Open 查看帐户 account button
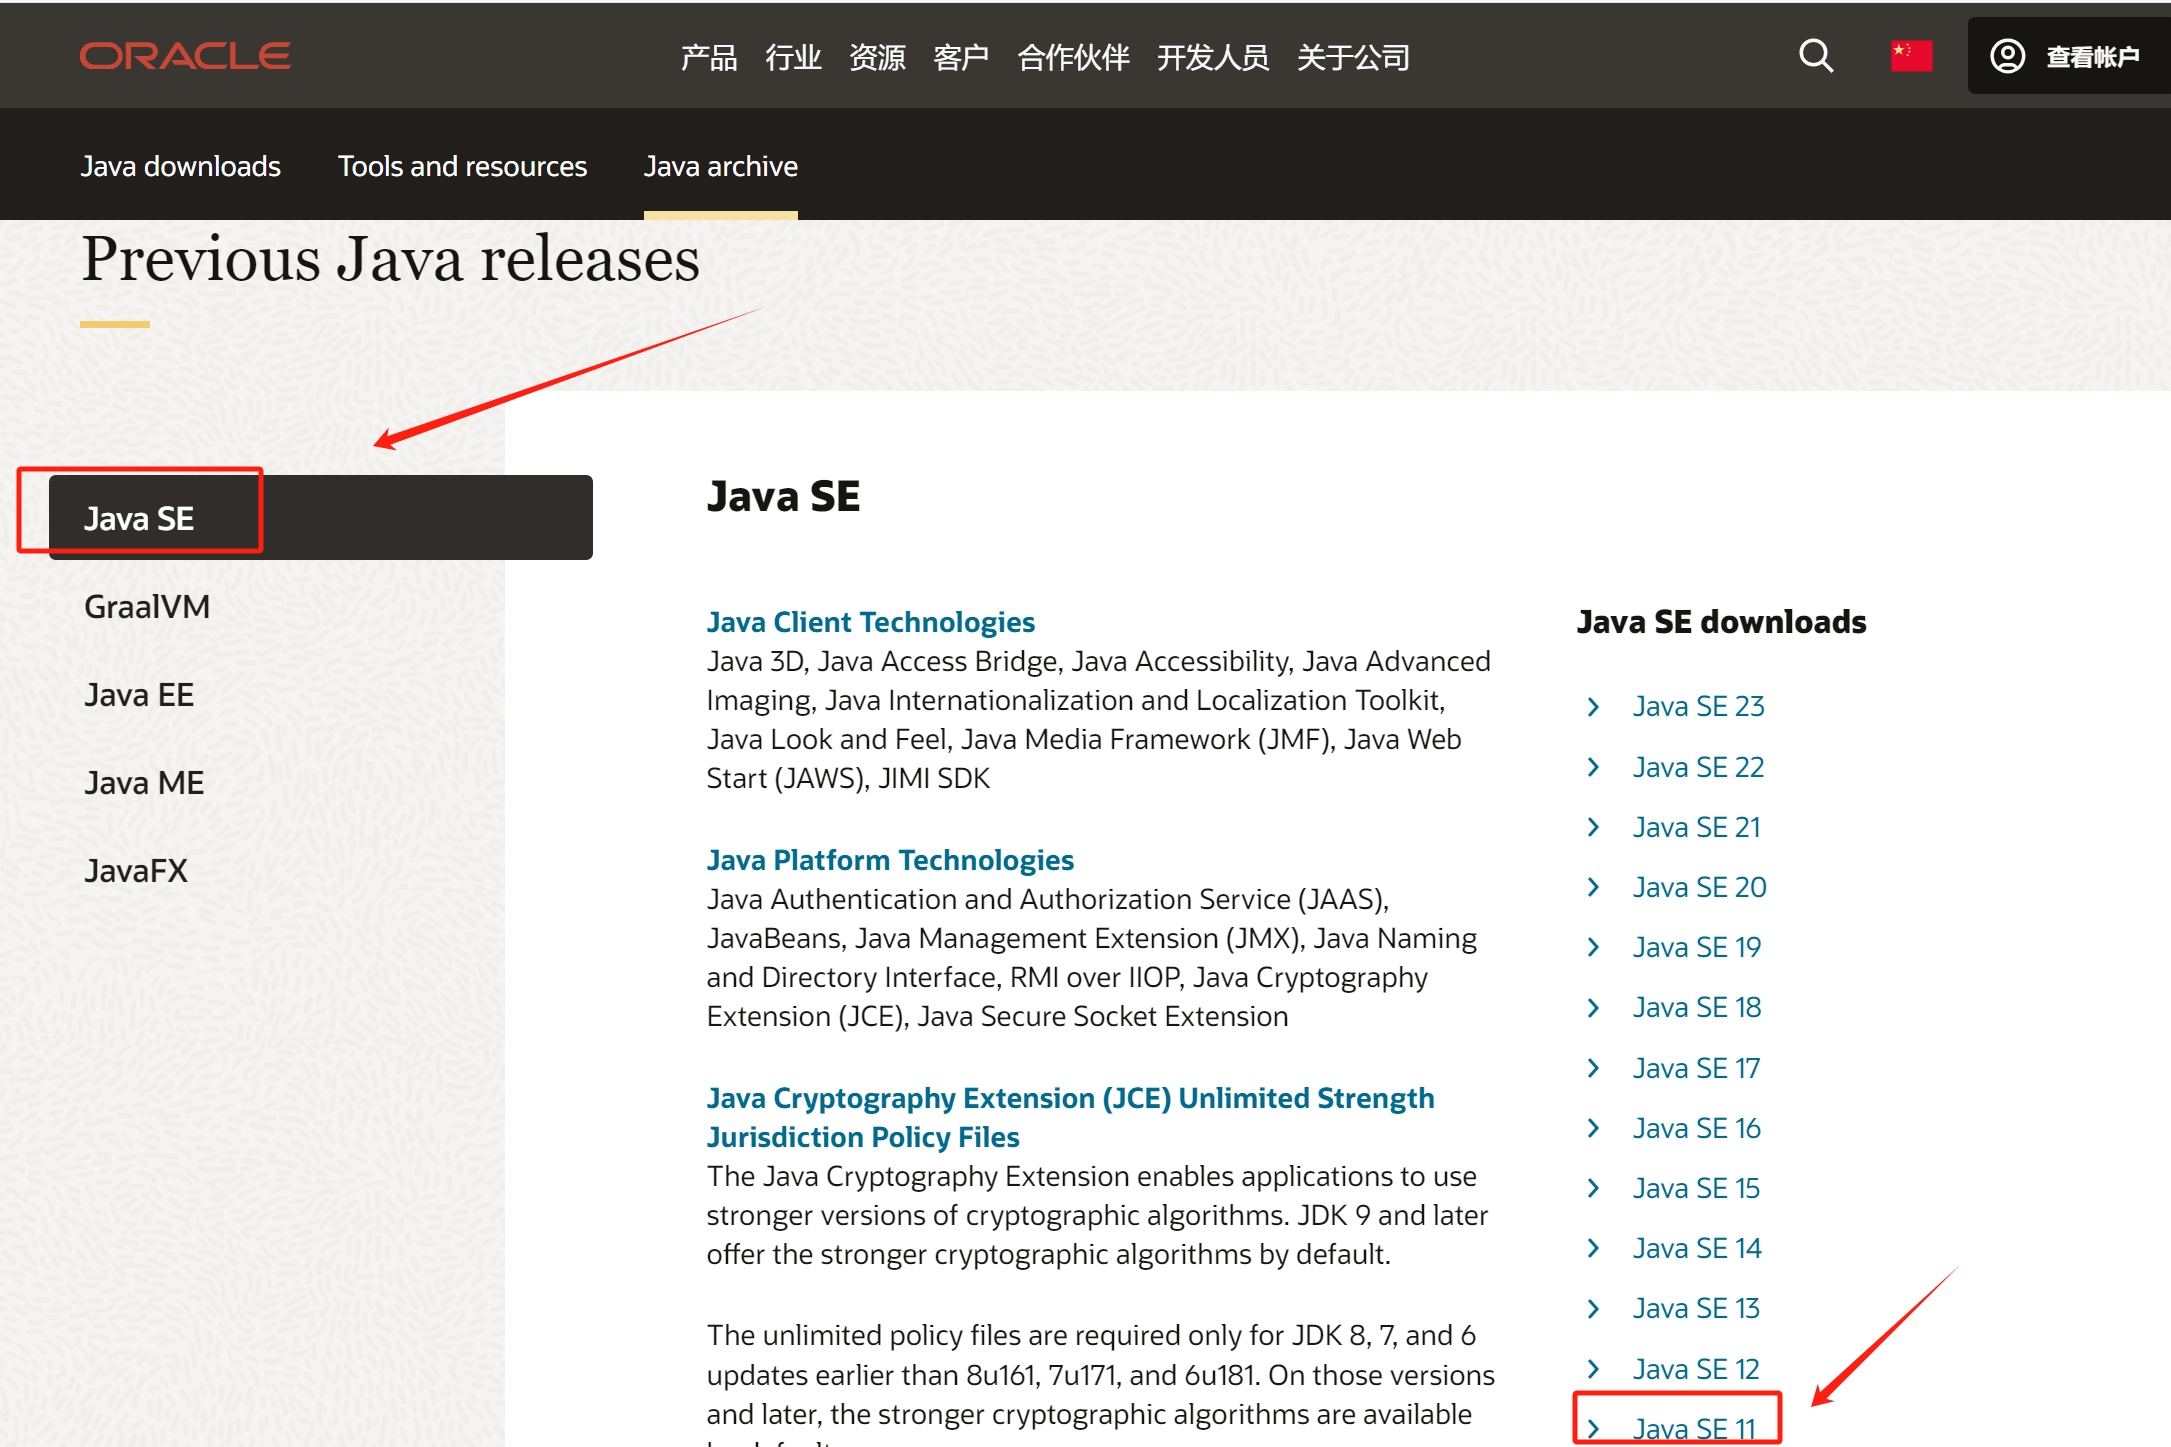Image resolution: width=2171 pixels, height=1447 pixels. tap(2069, 56)
